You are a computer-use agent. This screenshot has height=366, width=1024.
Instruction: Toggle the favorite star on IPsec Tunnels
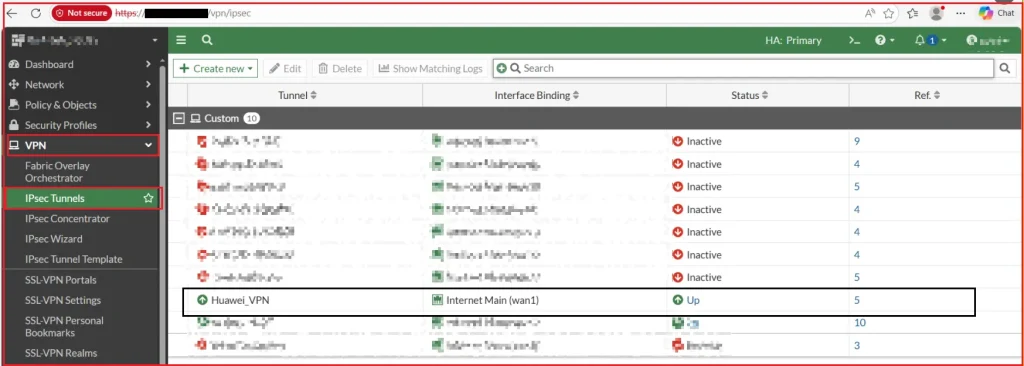pyautogui.click(x=148, y=198)
